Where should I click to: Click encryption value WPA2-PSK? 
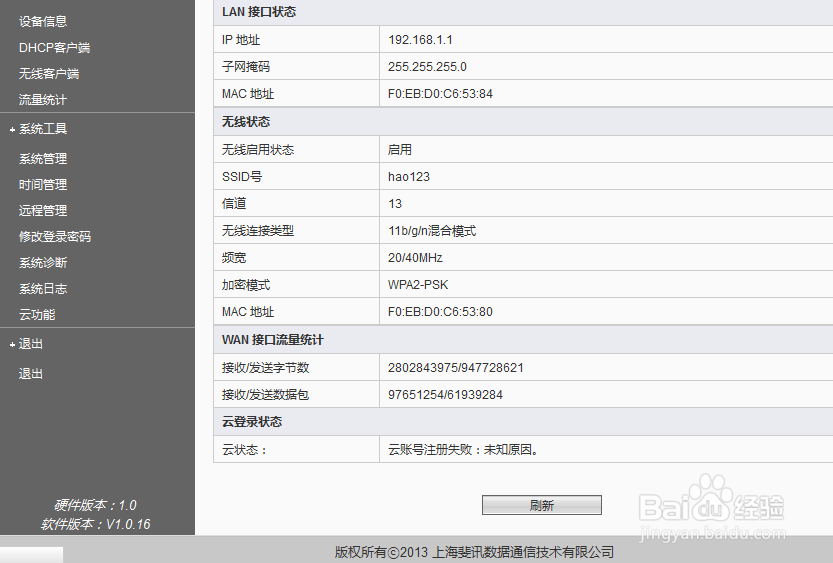pos(418,285)
